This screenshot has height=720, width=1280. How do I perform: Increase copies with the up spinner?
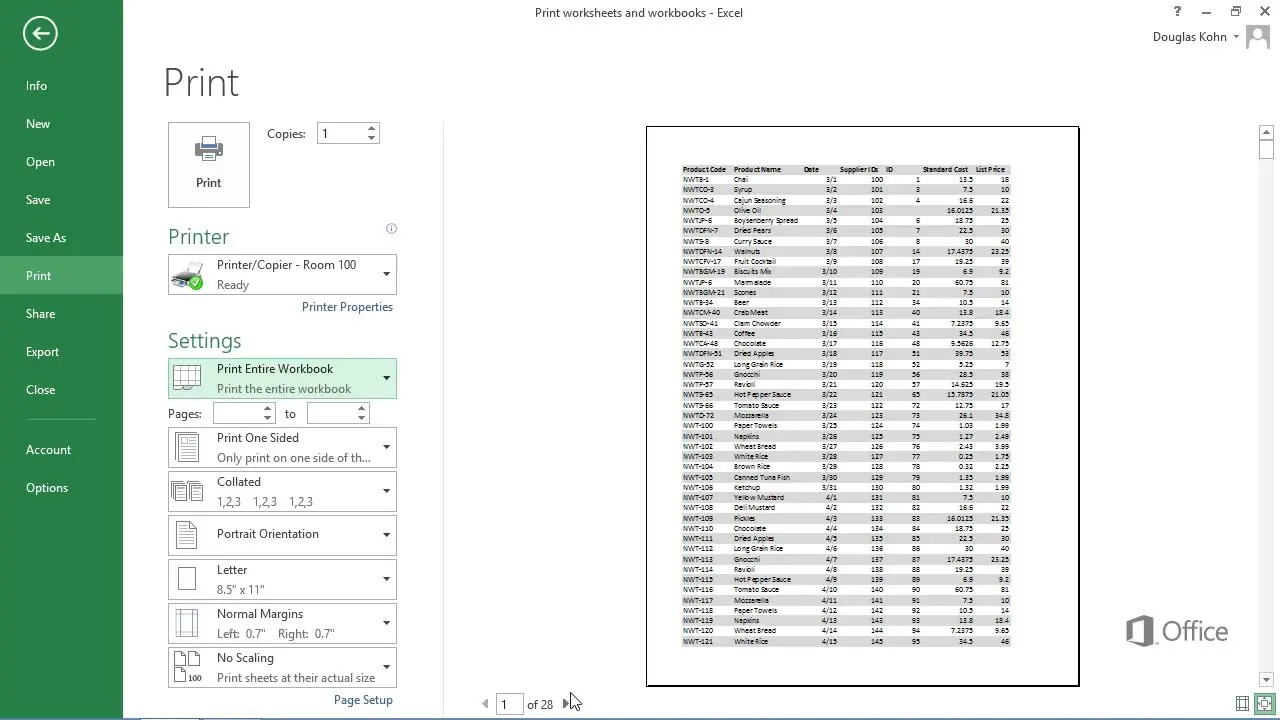click(x=372, y=128)
